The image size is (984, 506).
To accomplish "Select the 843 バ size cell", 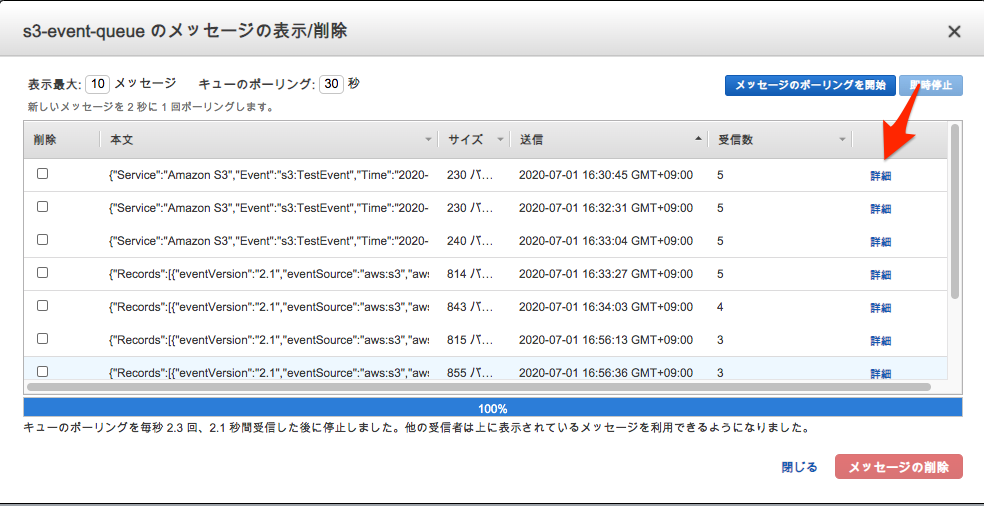I will coord(469,307).
